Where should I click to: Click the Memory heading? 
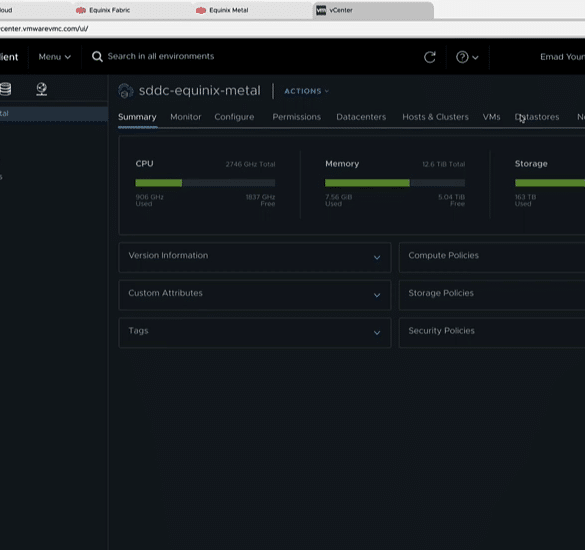coord(342,163)
